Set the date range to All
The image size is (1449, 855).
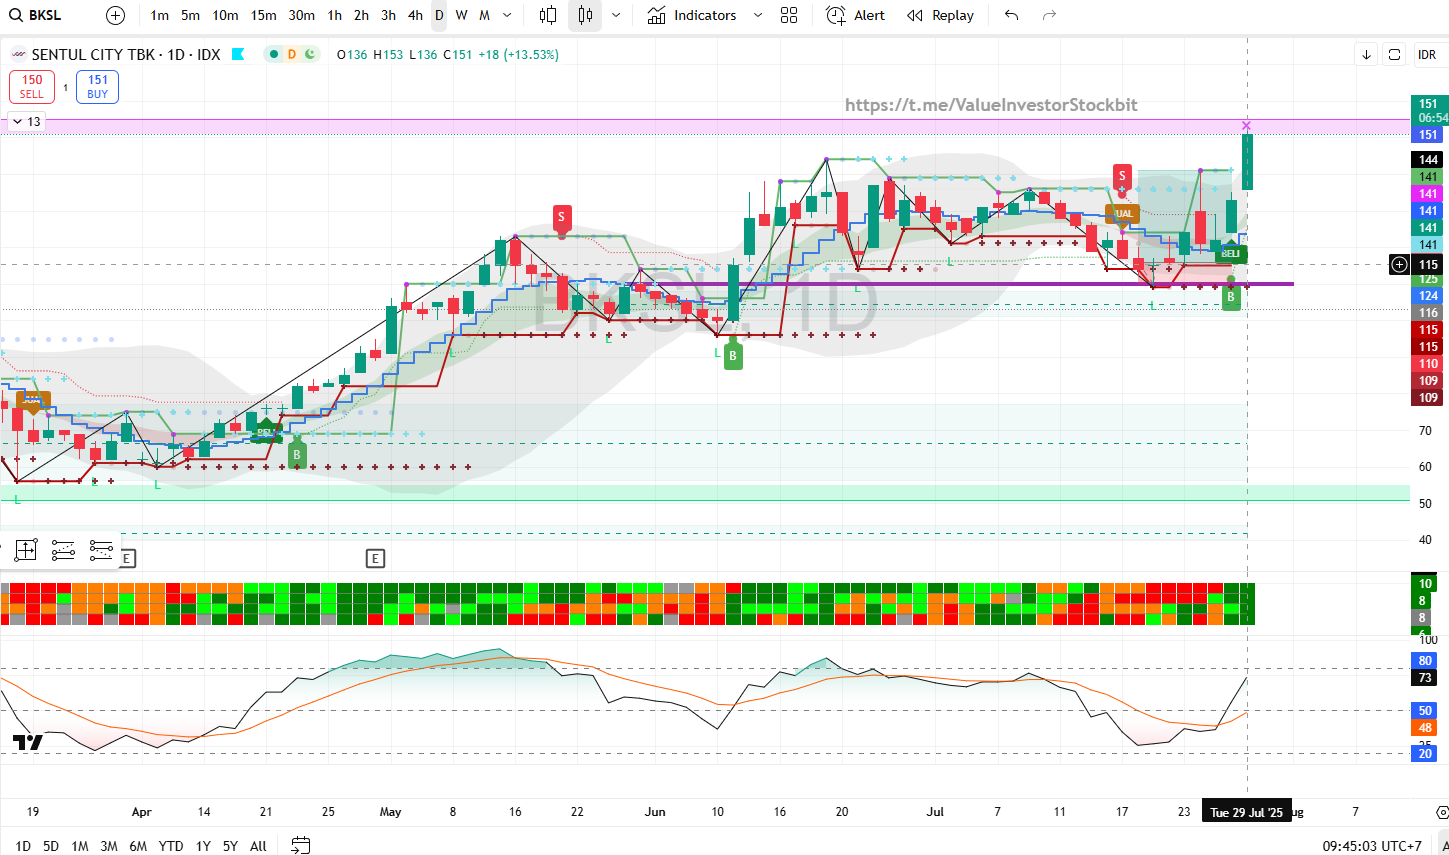pyautogui.click(x=258, y=846)
